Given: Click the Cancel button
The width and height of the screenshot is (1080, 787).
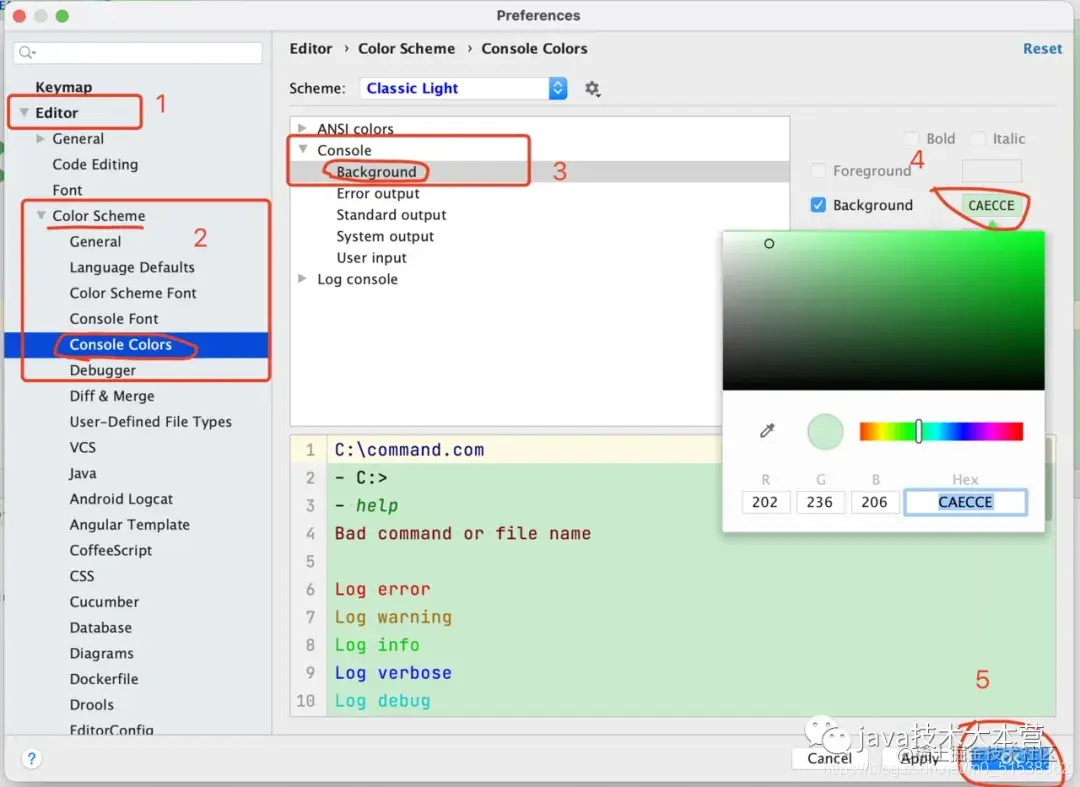Looking at the screenshot, I should (829, 758).
